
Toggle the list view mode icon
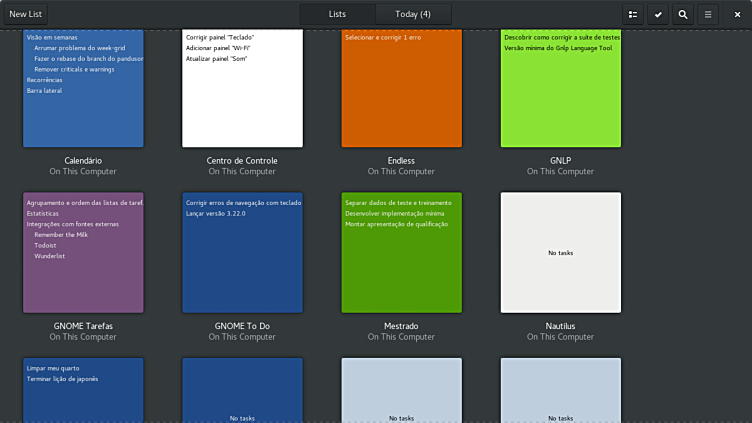click(x=633, y=14)
